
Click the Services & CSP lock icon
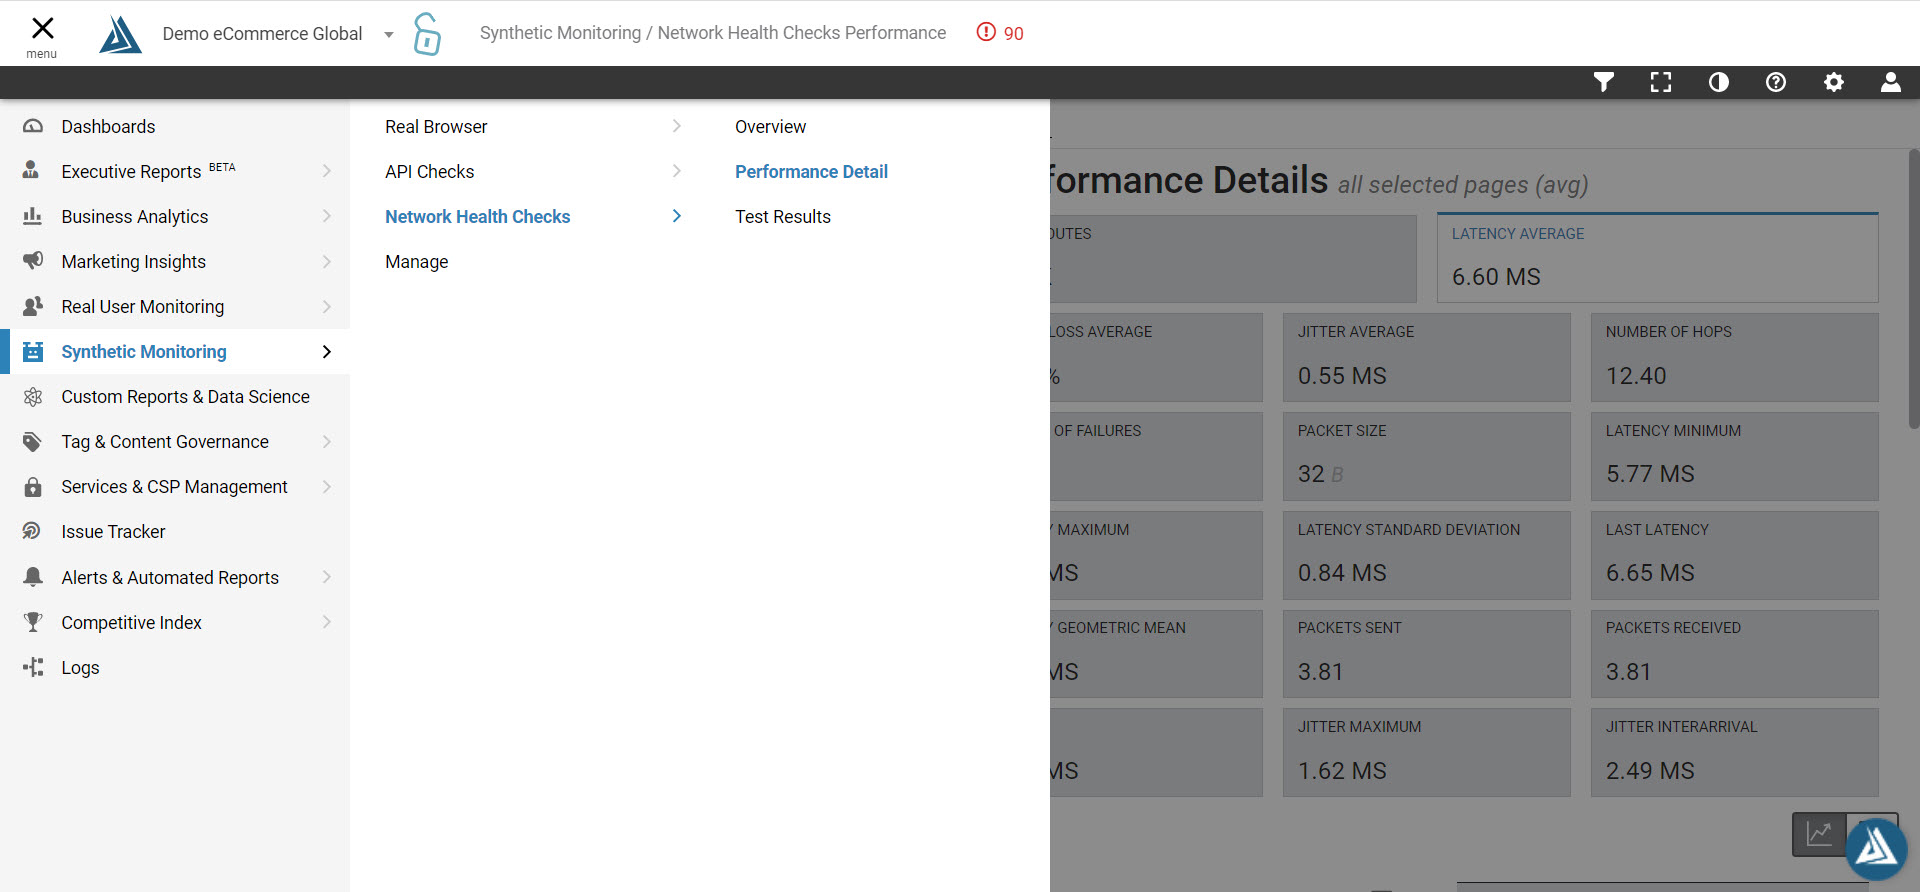[x=33, y=487]
